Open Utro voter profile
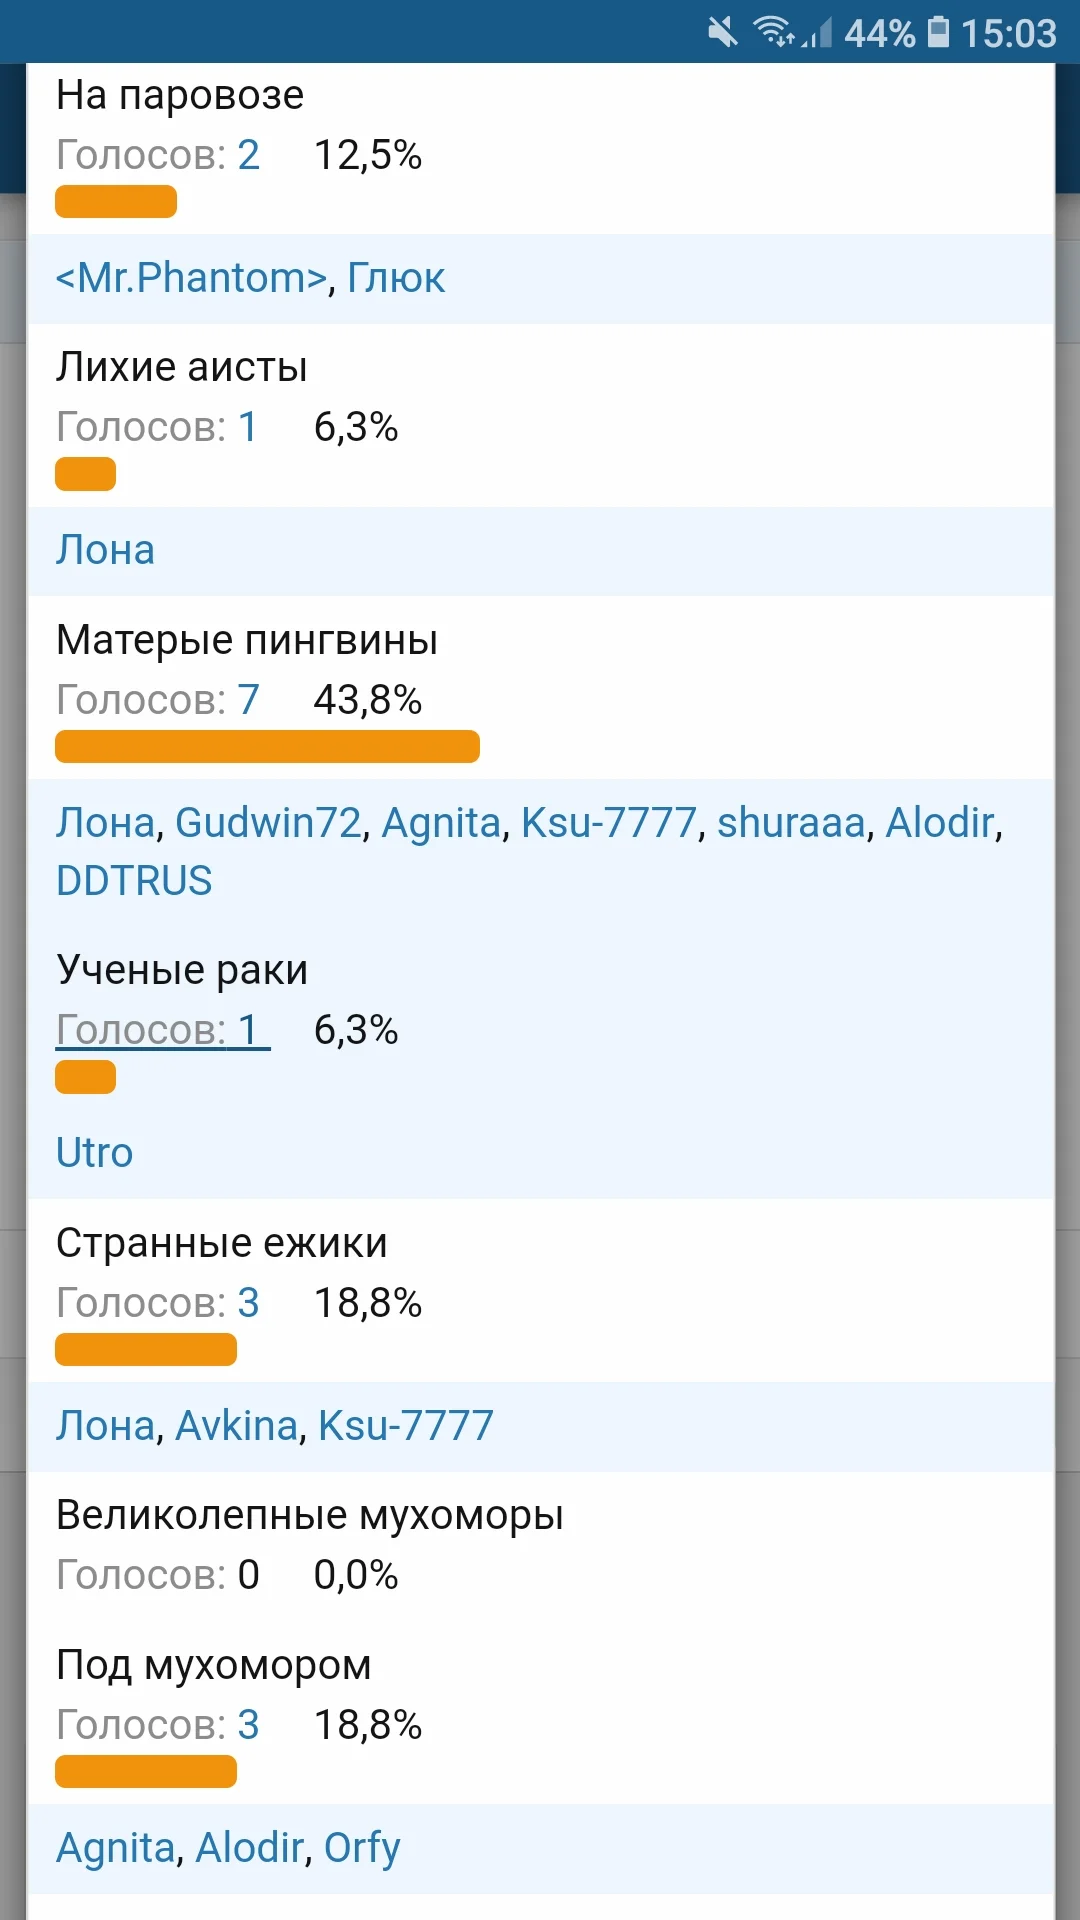1080x1920 pixels. point(94,1153)
